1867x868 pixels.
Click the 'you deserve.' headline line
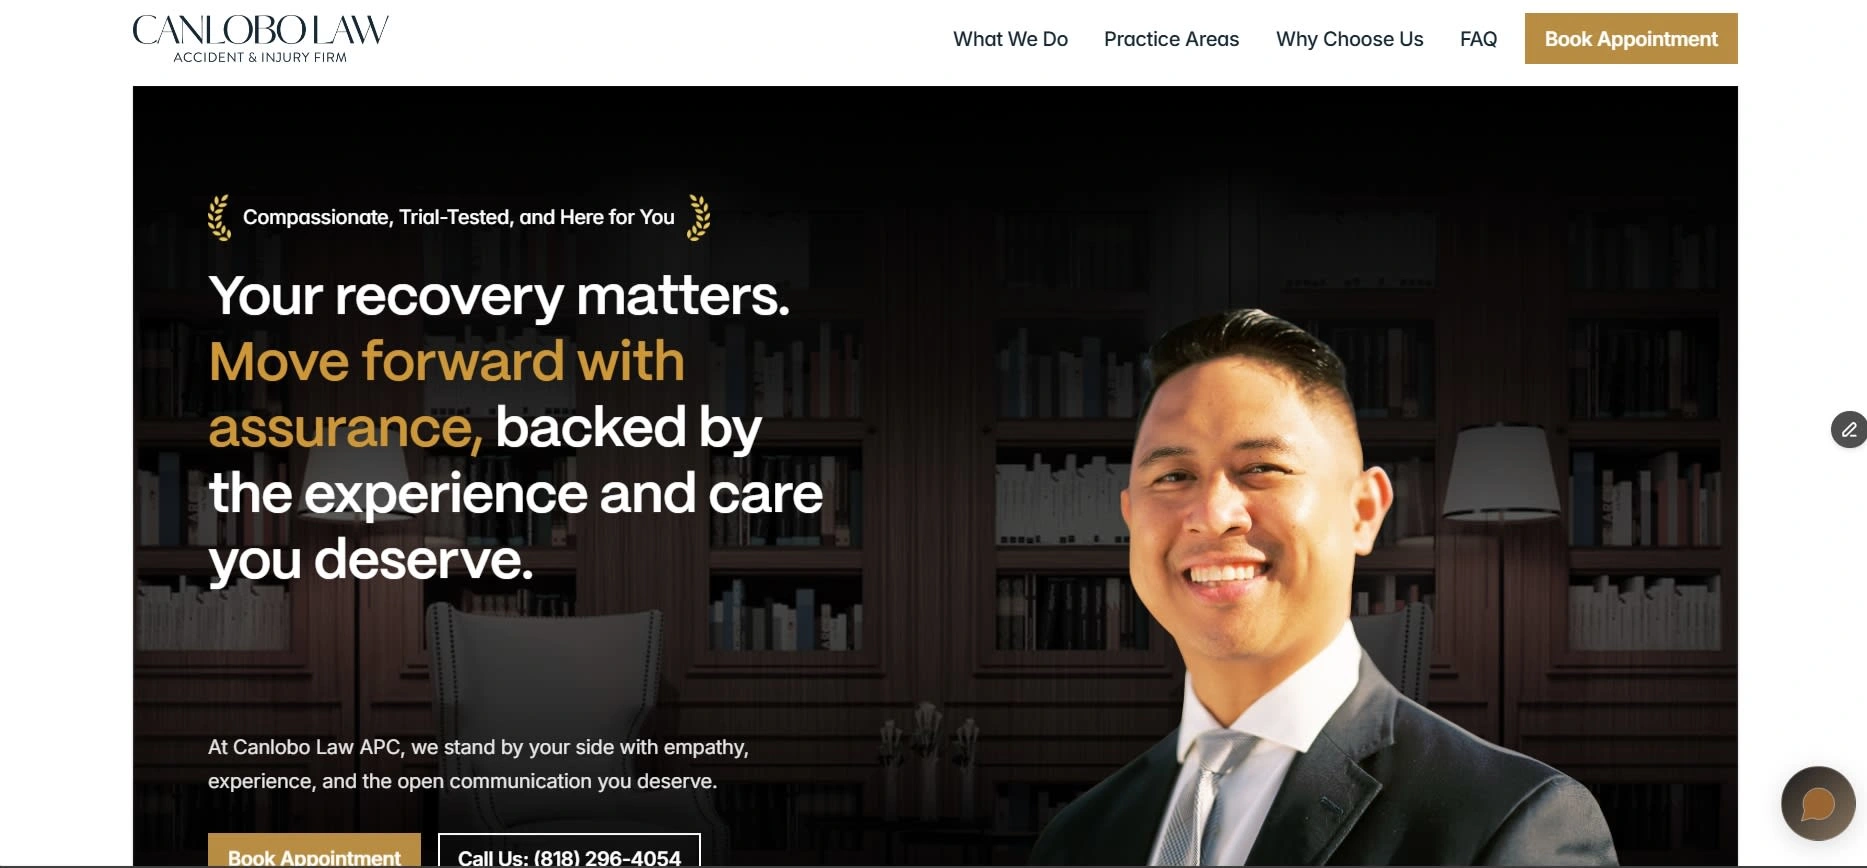click(x=371, y=560)
